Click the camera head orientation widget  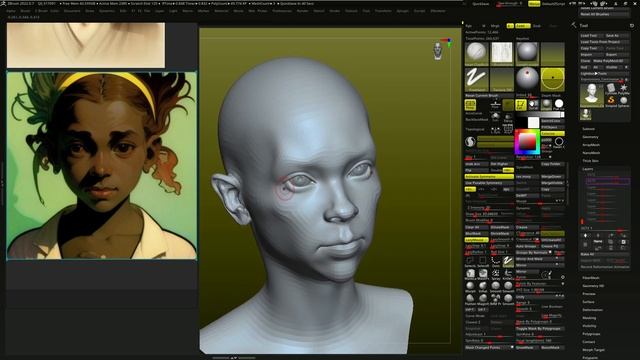tap(438, 51)
